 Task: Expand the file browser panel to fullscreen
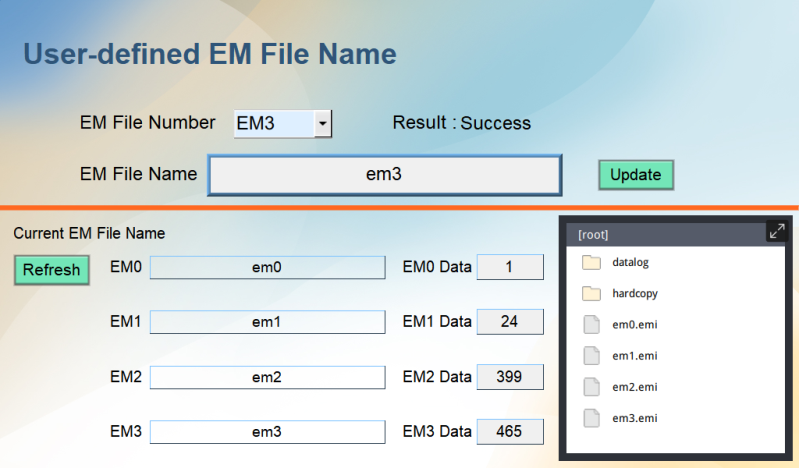tap(777, 232)
